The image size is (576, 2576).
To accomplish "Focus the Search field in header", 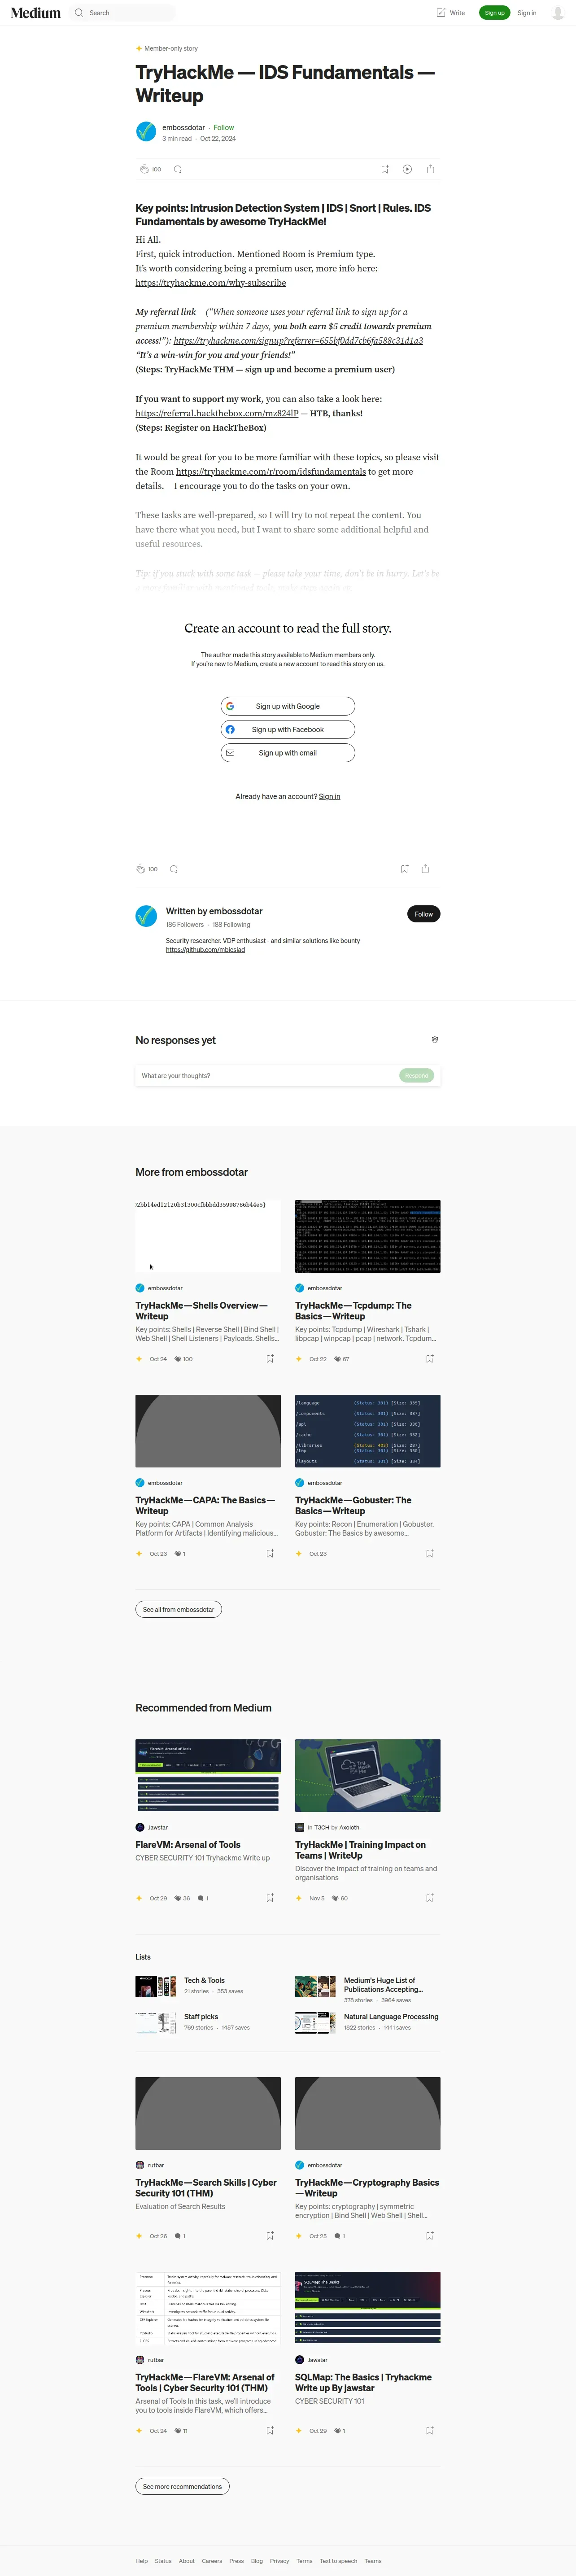I will point(123,13).
